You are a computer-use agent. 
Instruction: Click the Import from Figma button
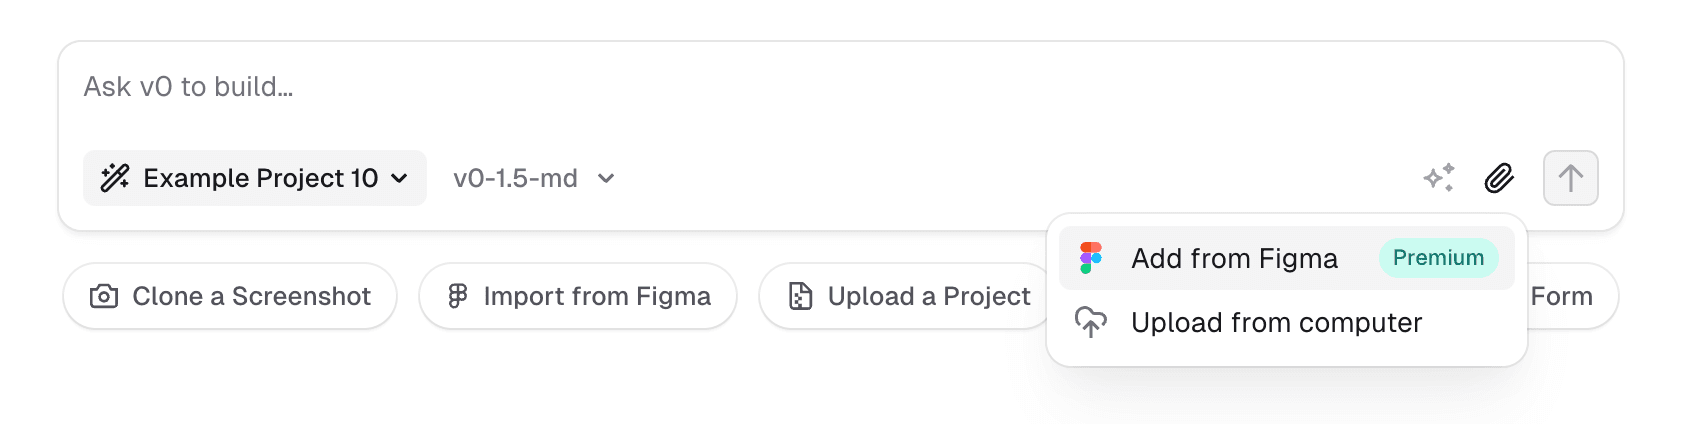pyautogui.click(x=578, y=296)
